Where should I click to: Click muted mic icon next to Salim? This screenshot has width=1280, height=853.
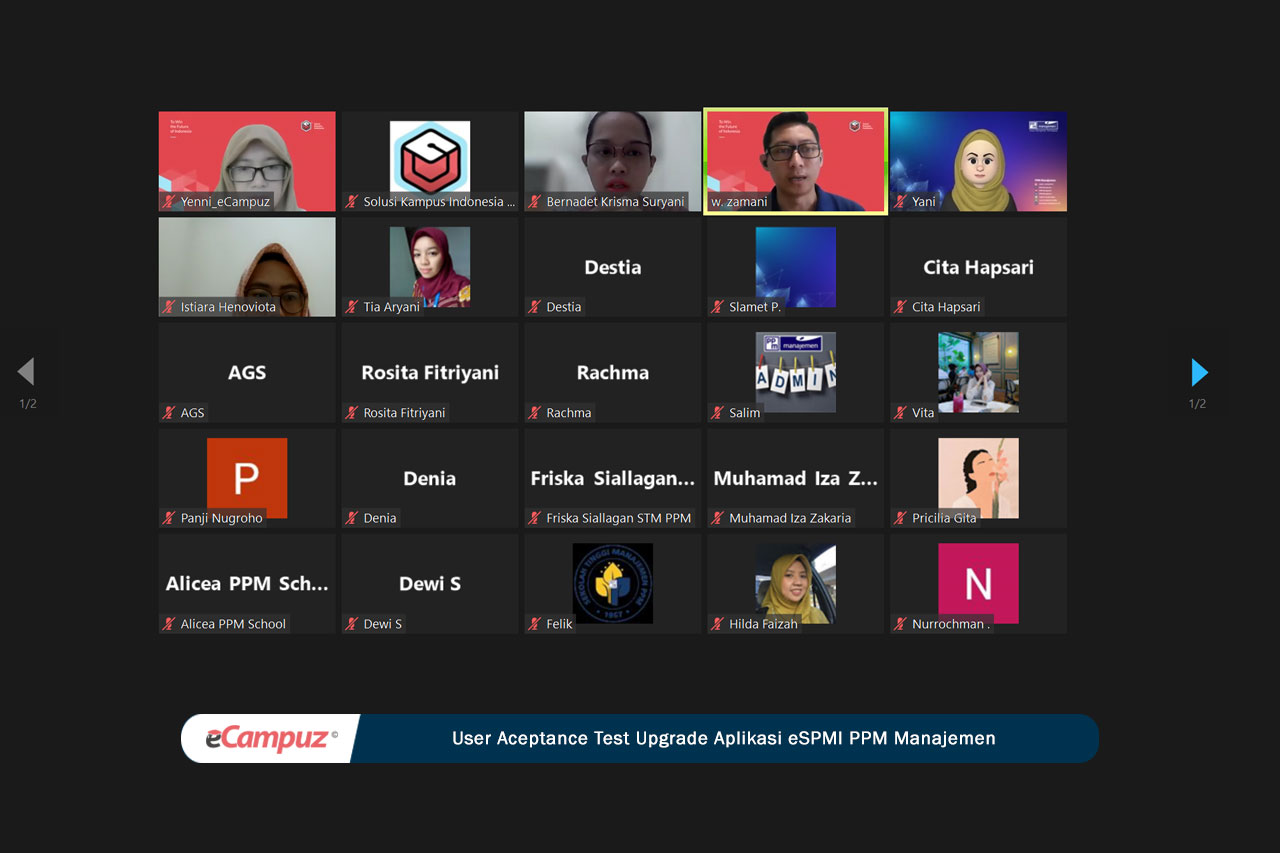pos(718,412)
